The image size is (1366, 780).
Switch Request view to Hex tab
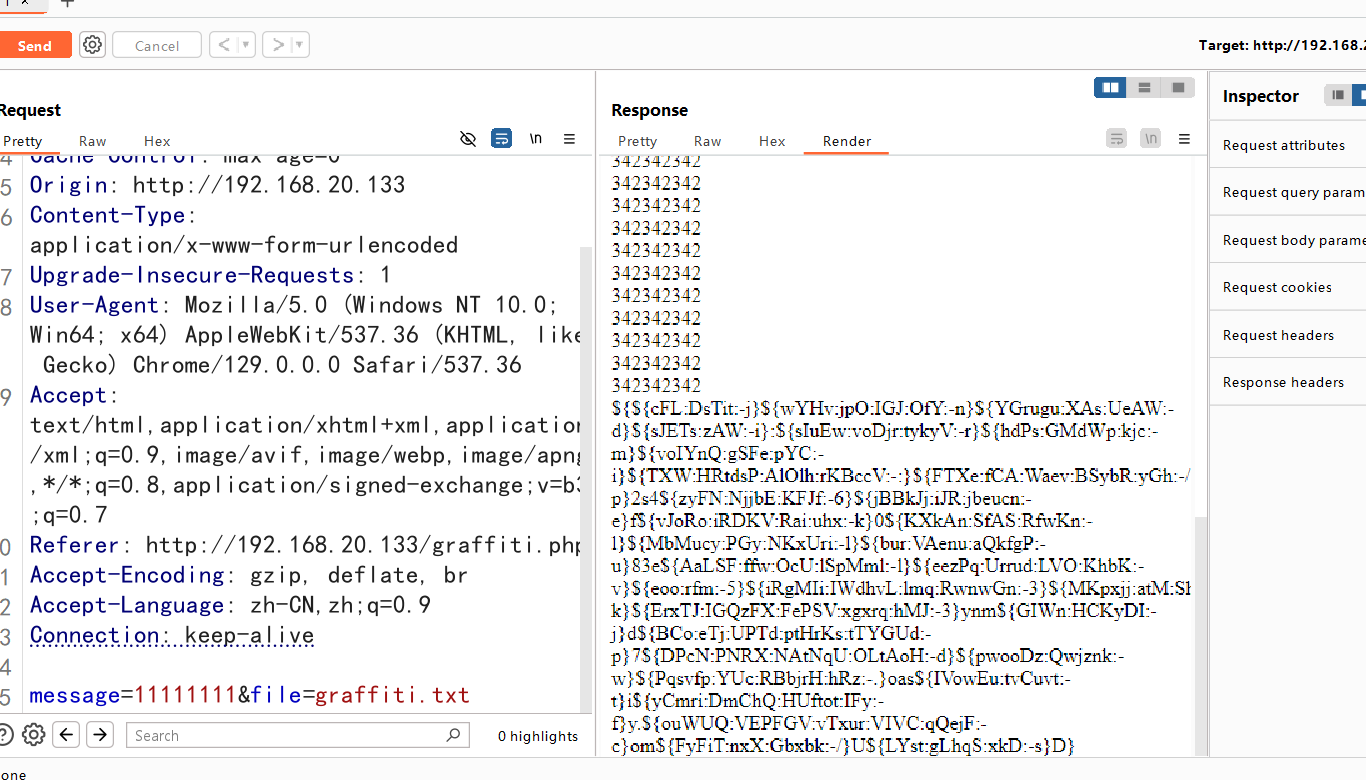(157, 141)
